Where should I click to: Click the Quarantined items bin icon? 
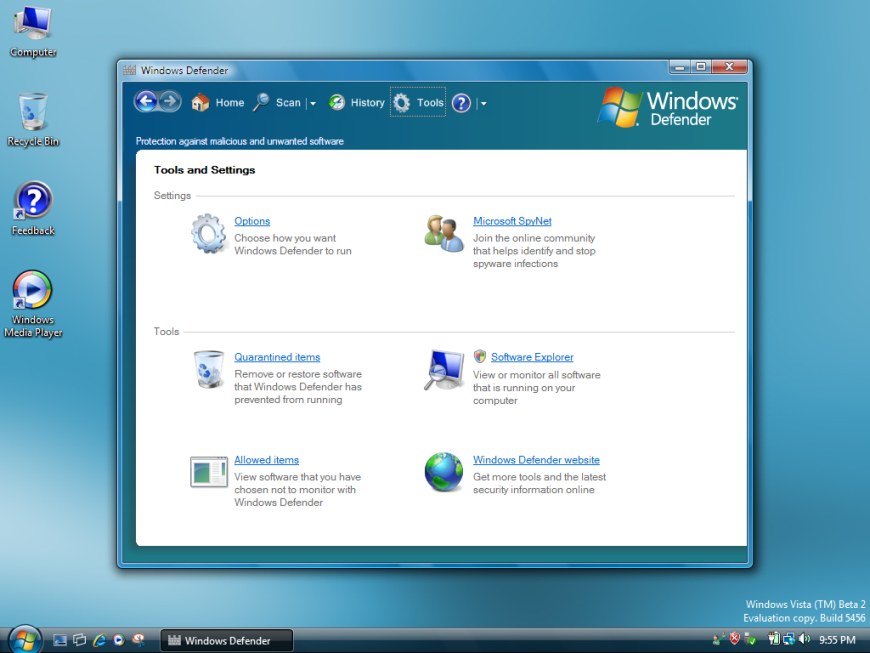coord(209,369)
